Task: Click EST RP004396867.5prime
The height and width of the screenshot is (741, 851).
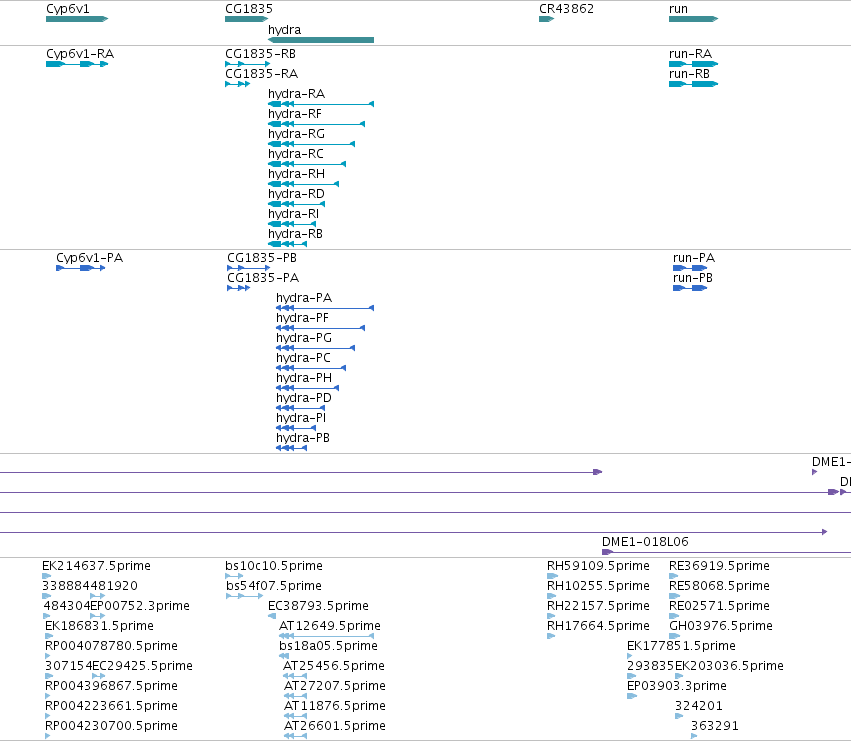Action: click(111, 686)
